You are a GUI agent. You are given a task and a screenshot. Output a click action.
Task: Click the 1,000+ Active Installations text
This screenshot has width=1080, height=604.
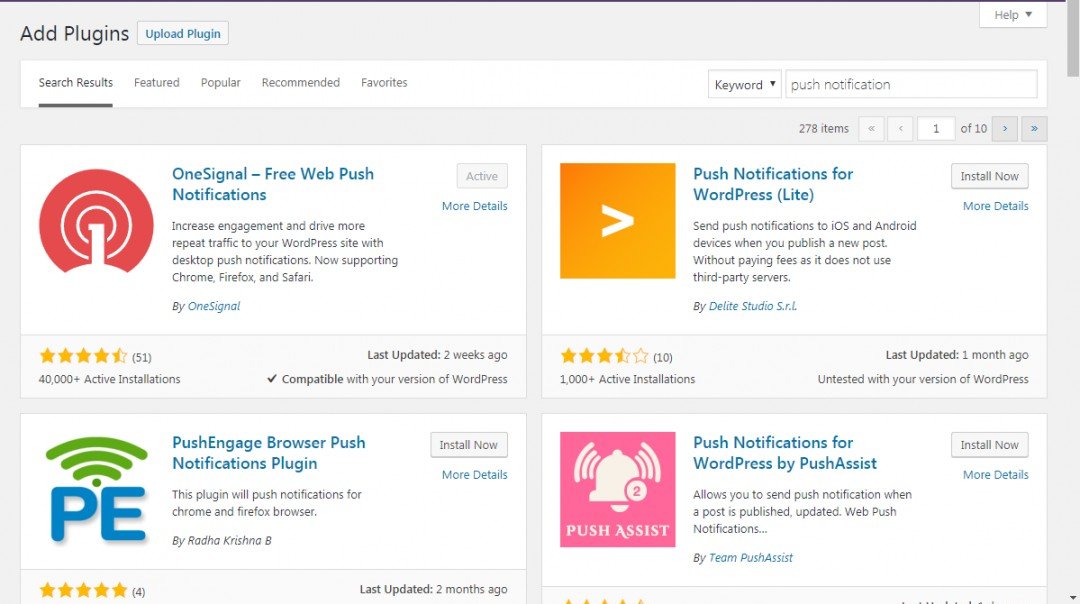click(627, 379)
